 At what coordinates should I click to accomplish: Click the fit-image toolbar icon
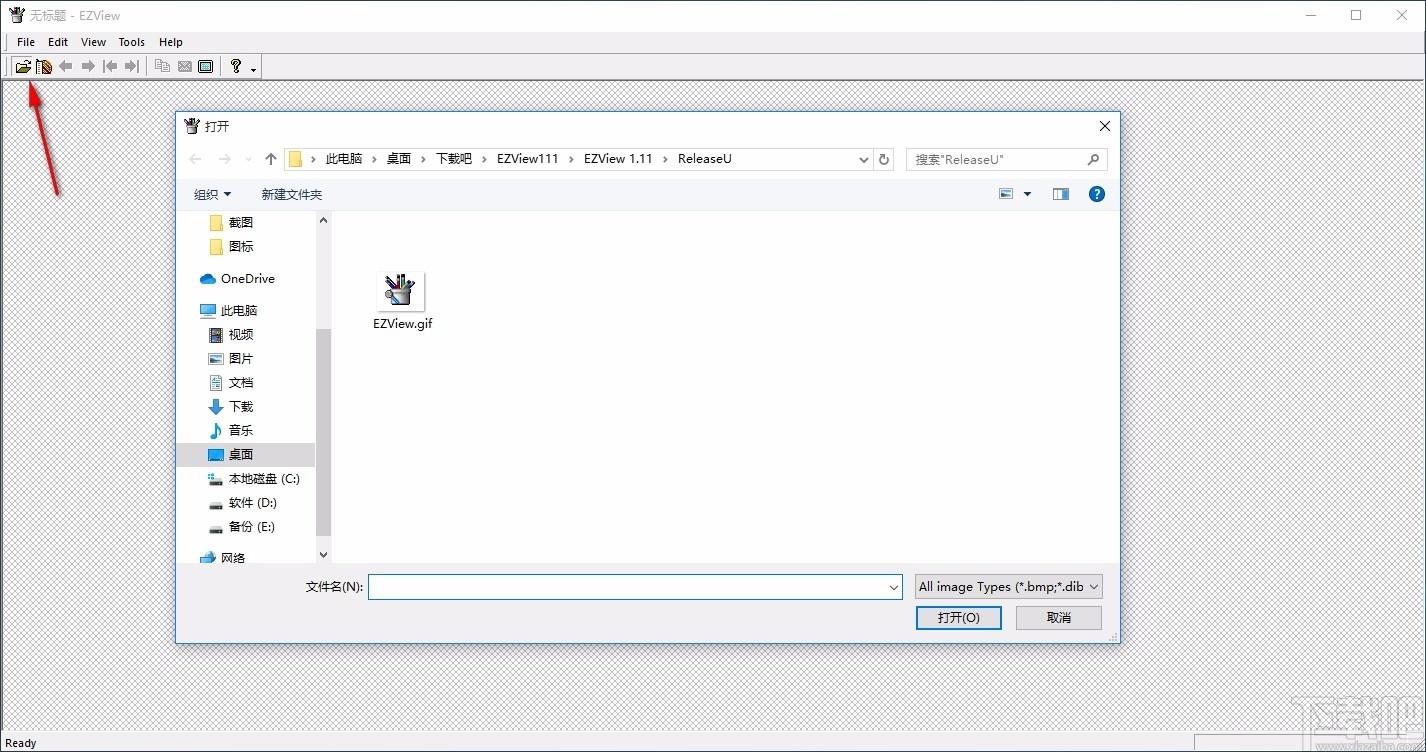tap(184, 67)
